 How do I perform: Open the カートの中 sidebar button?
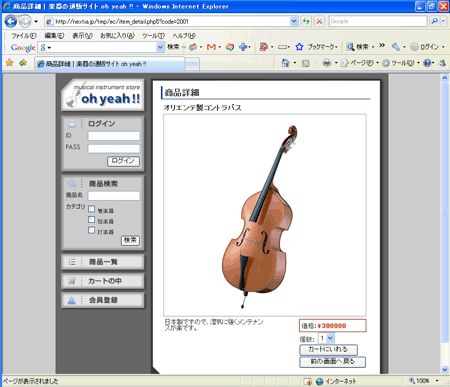pos(103,281)
